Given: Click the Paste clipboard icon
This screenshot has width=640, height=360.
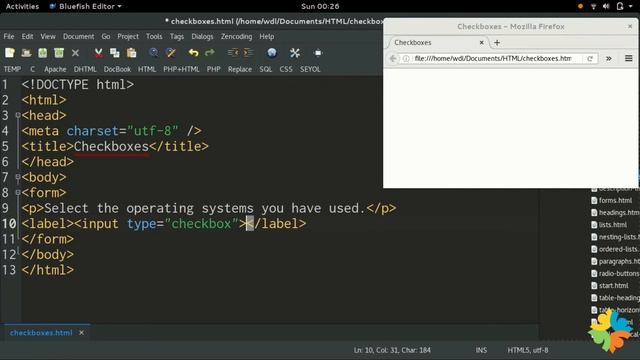Looking at the screenshot, I should click(x=131, y=53).
